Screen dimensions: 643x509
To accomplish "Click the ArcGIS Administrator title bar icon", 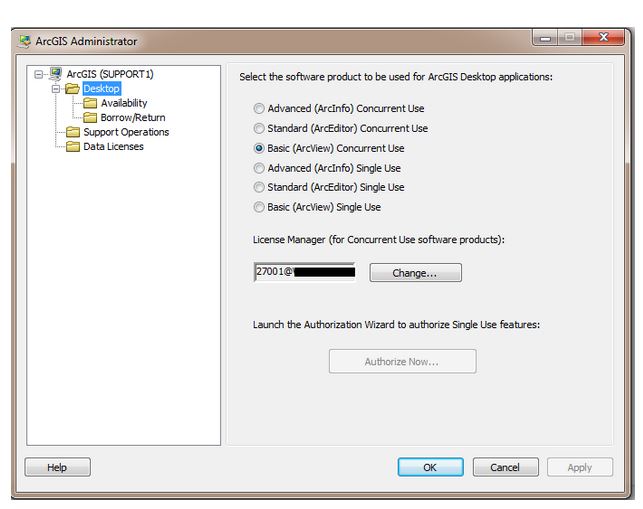I will pyautogui.click(x=25, y=41).
